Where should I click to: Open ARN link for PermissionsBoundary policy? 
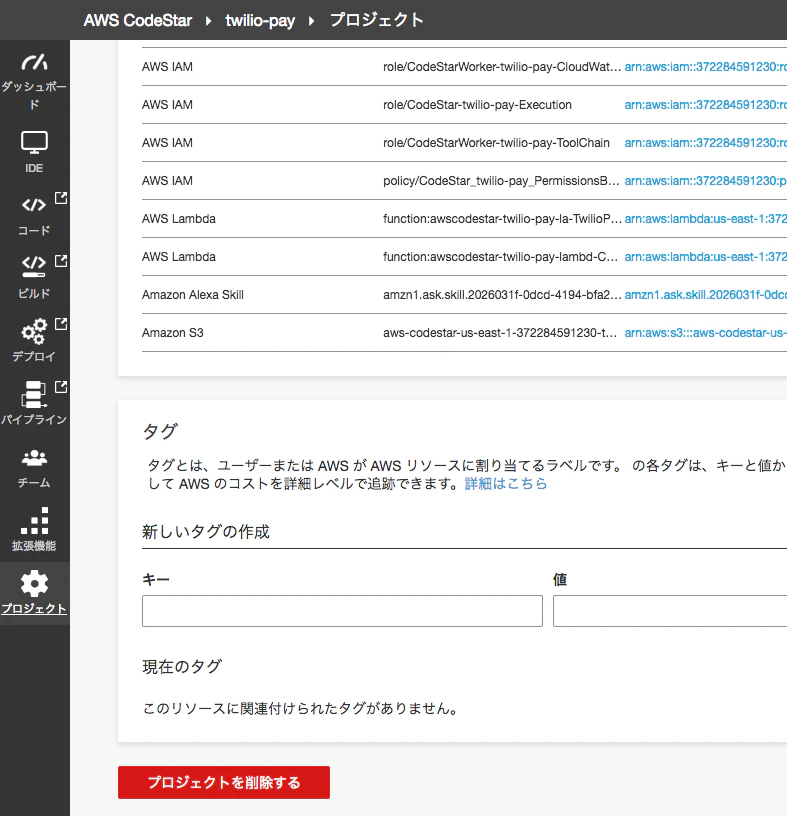click(705, 181)
